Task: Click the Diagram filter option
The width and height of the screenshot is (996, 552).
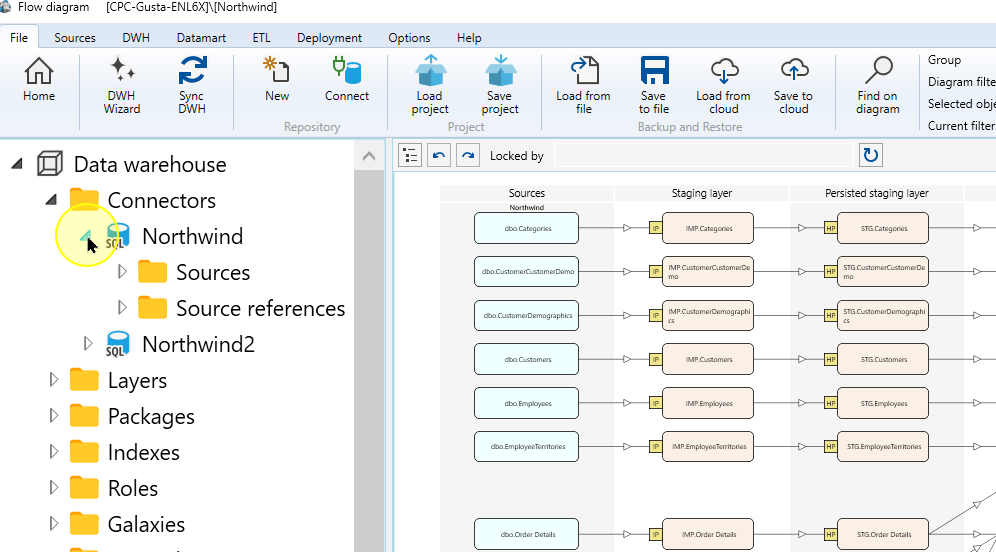Action: (x=961, y=82)
